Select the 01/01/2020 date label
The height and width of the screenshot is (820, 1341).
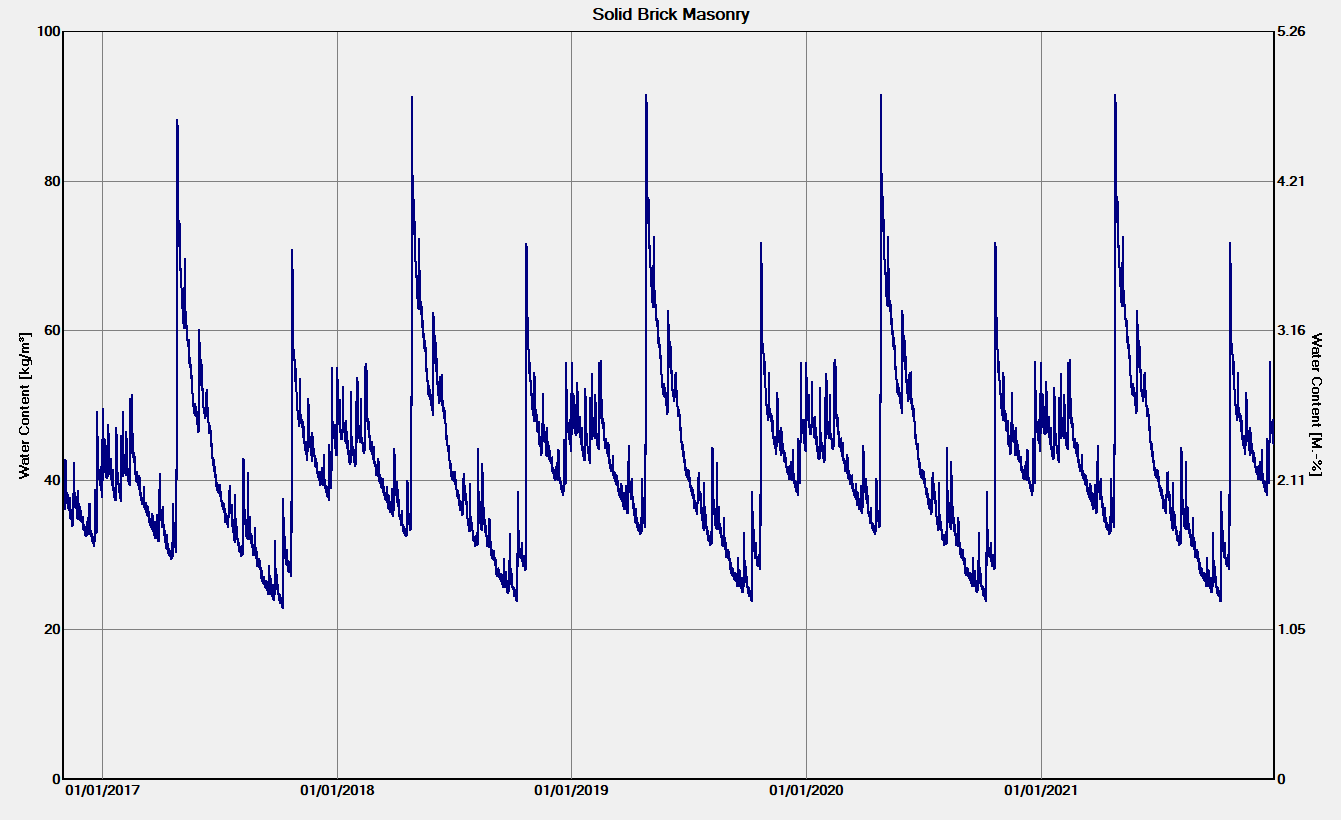tap(807, 791)
